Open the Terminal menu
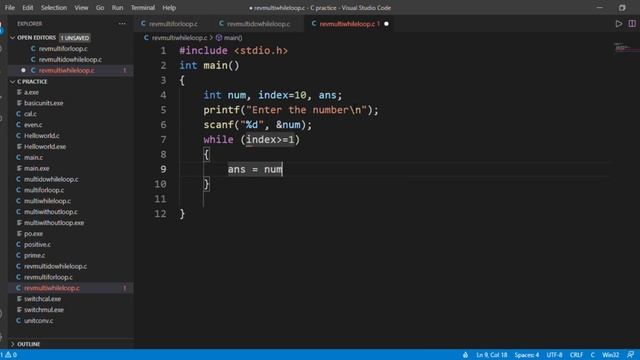 click(x=143, y=8)
